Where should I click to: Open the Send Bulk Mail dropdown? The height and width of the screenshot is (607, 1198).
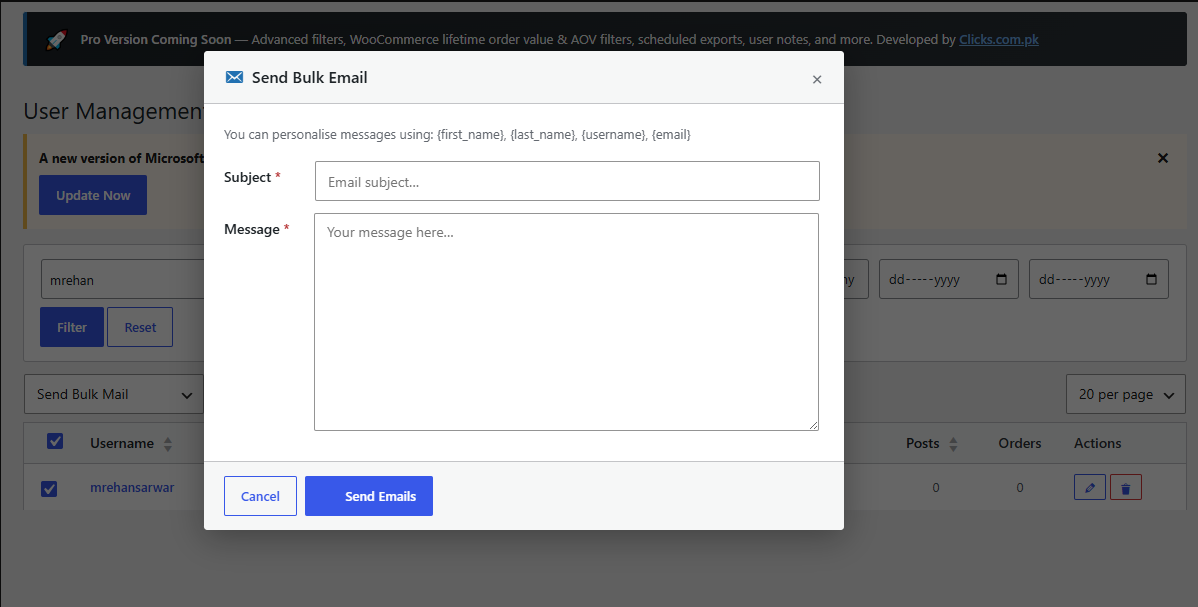[x=114, y=394]
